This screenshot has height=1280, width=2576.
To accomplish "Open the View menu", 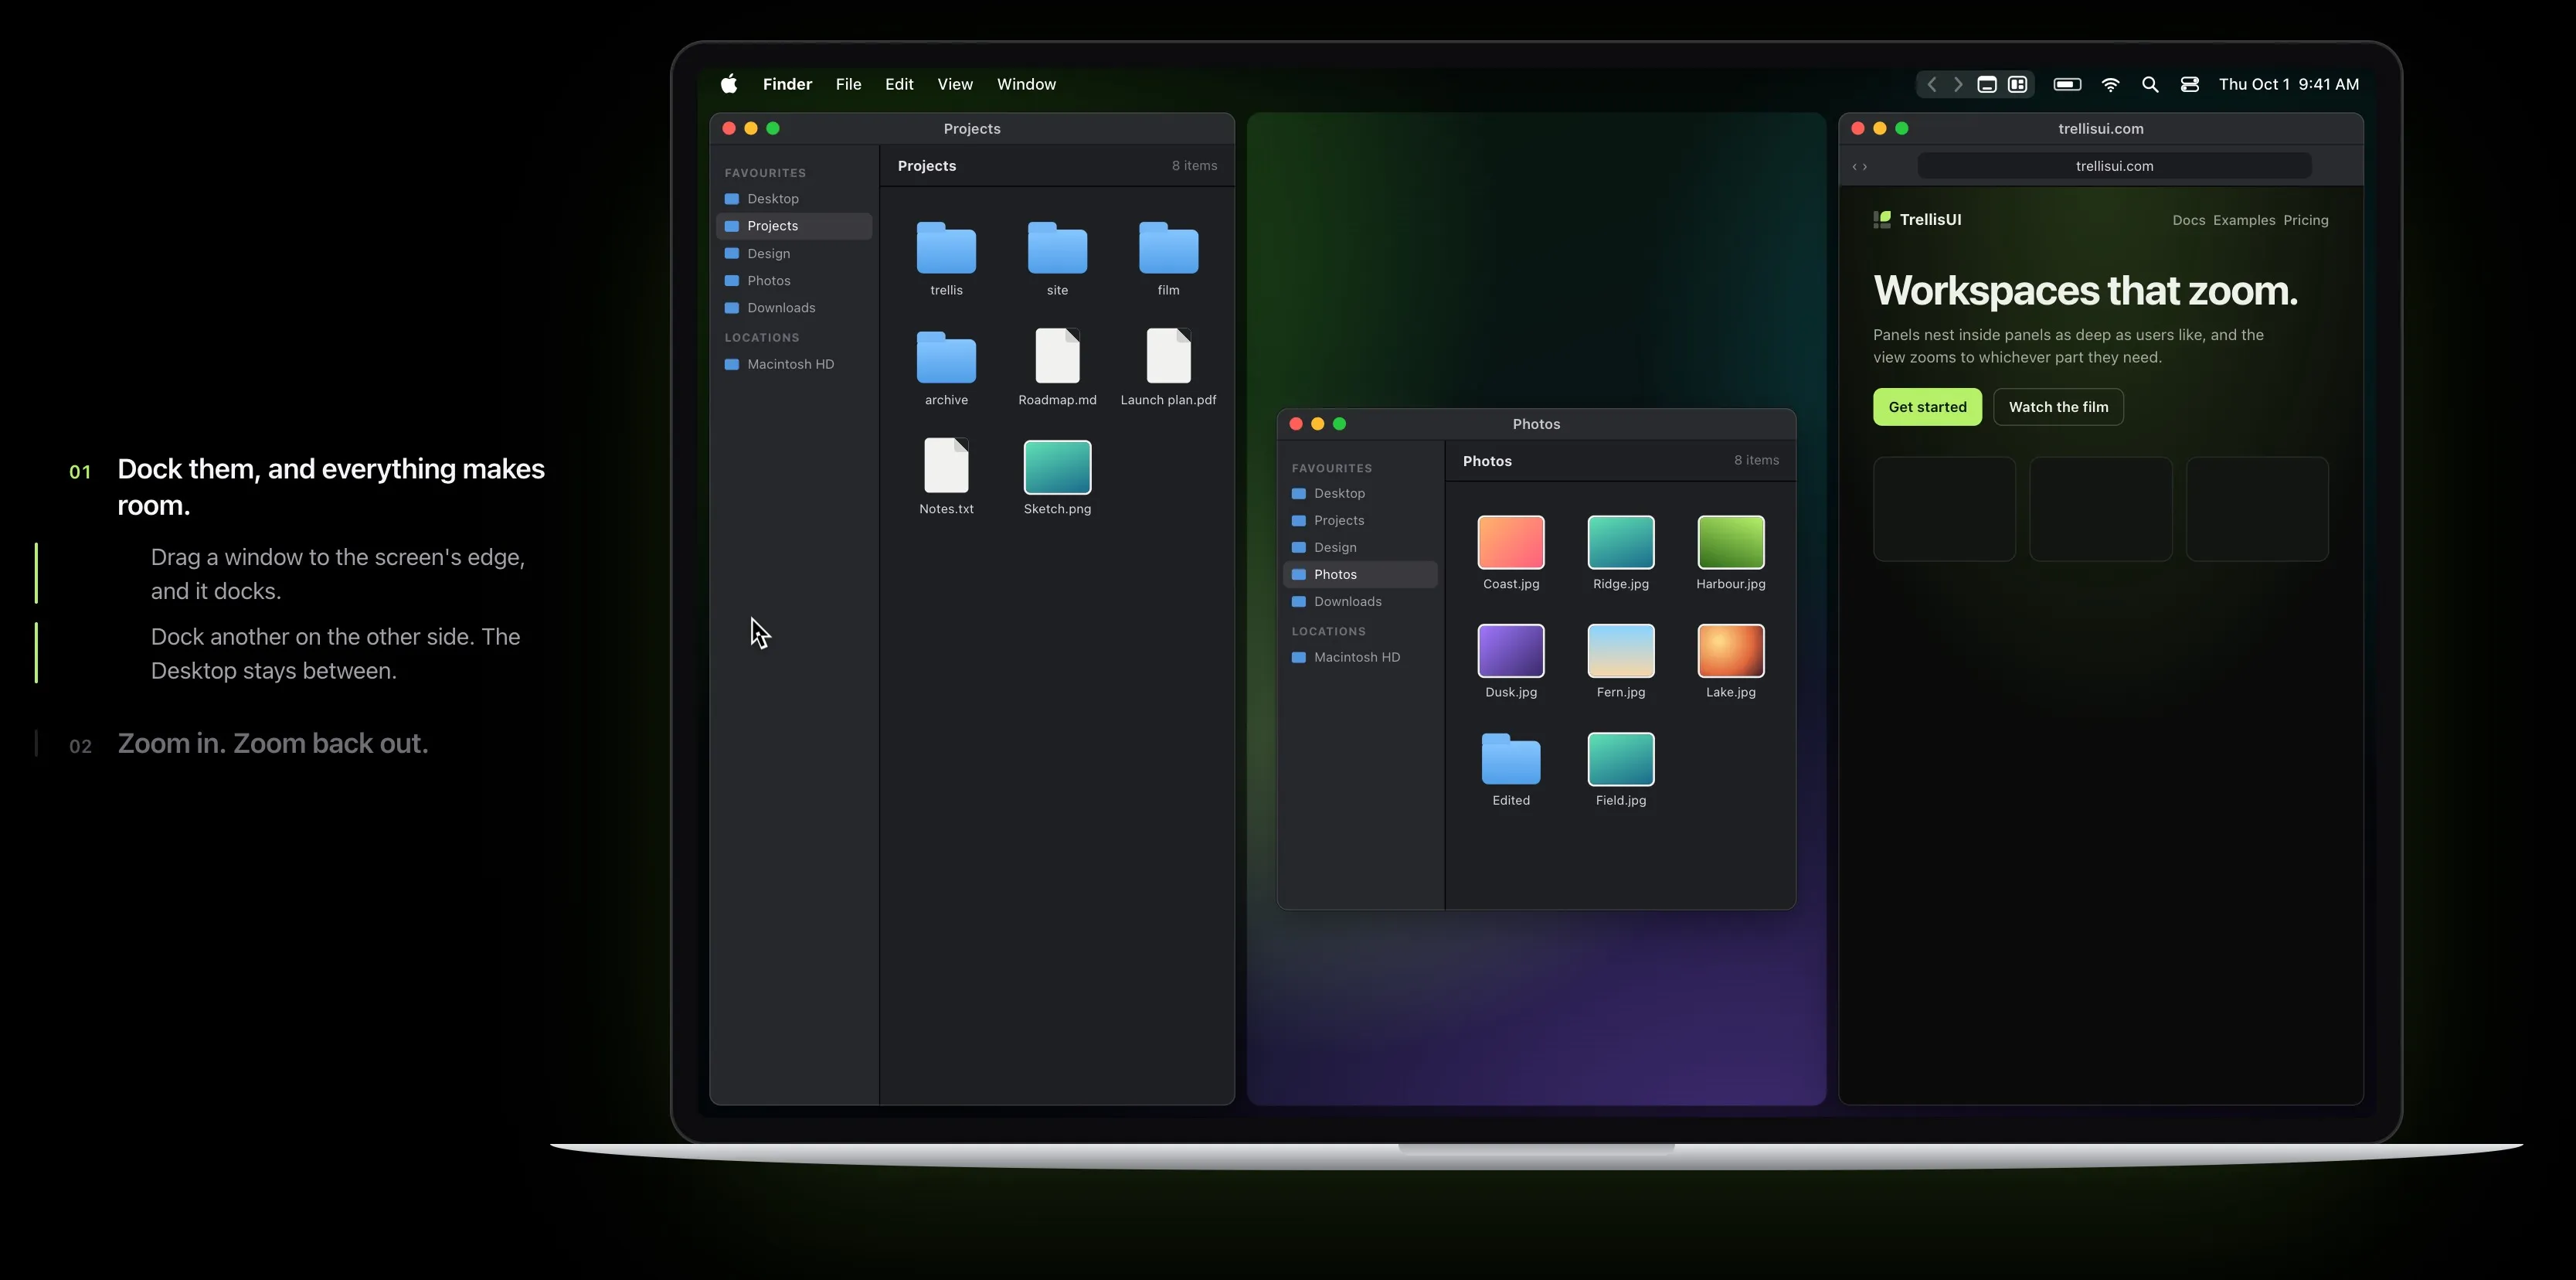I will click(955, 84).
